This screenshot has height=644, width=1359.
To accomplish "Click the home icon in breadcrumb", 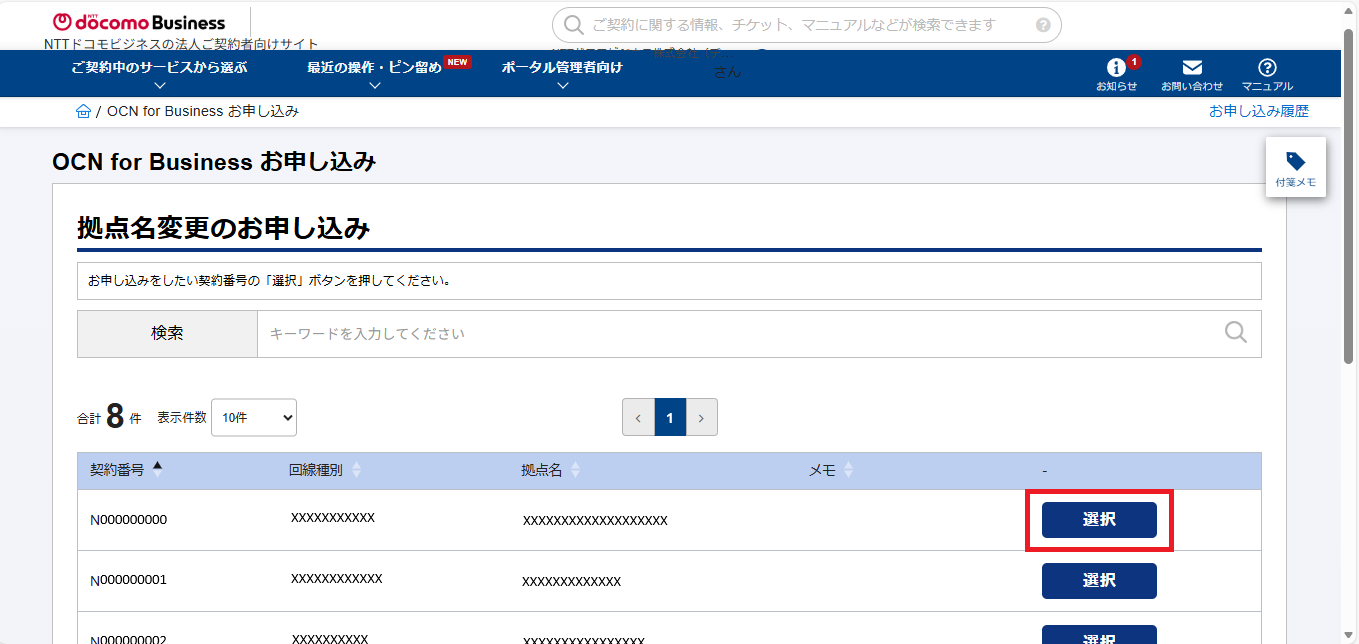I will pos(83,111).
